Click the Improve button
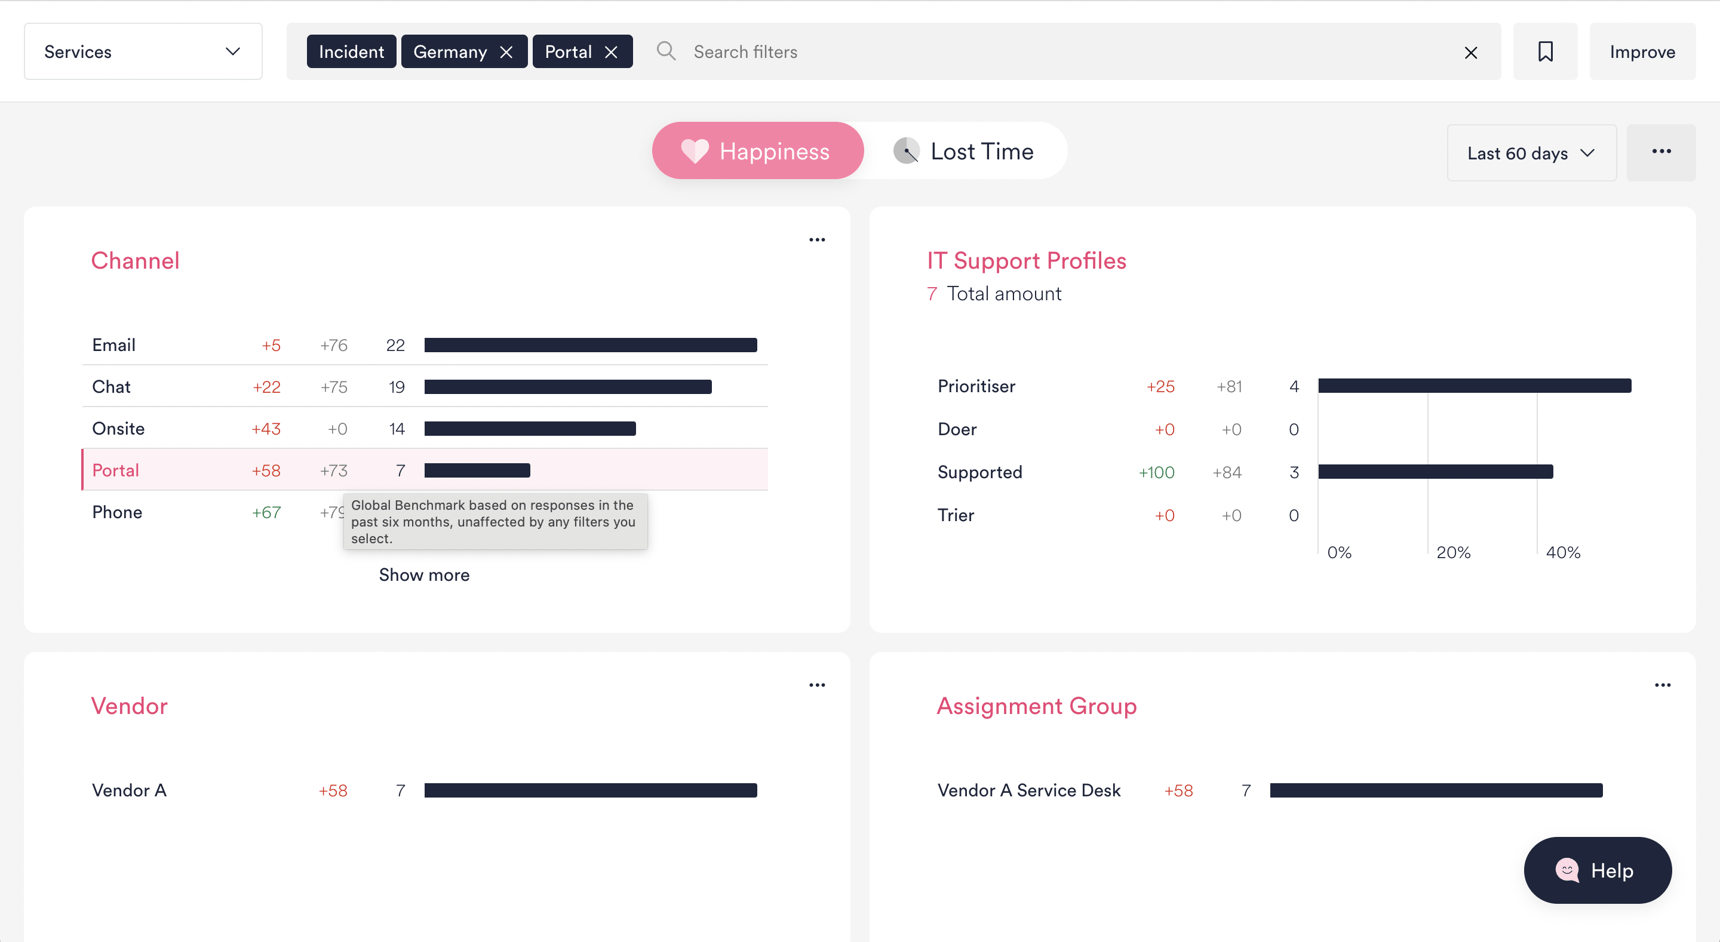 [x=1641, y=51]
